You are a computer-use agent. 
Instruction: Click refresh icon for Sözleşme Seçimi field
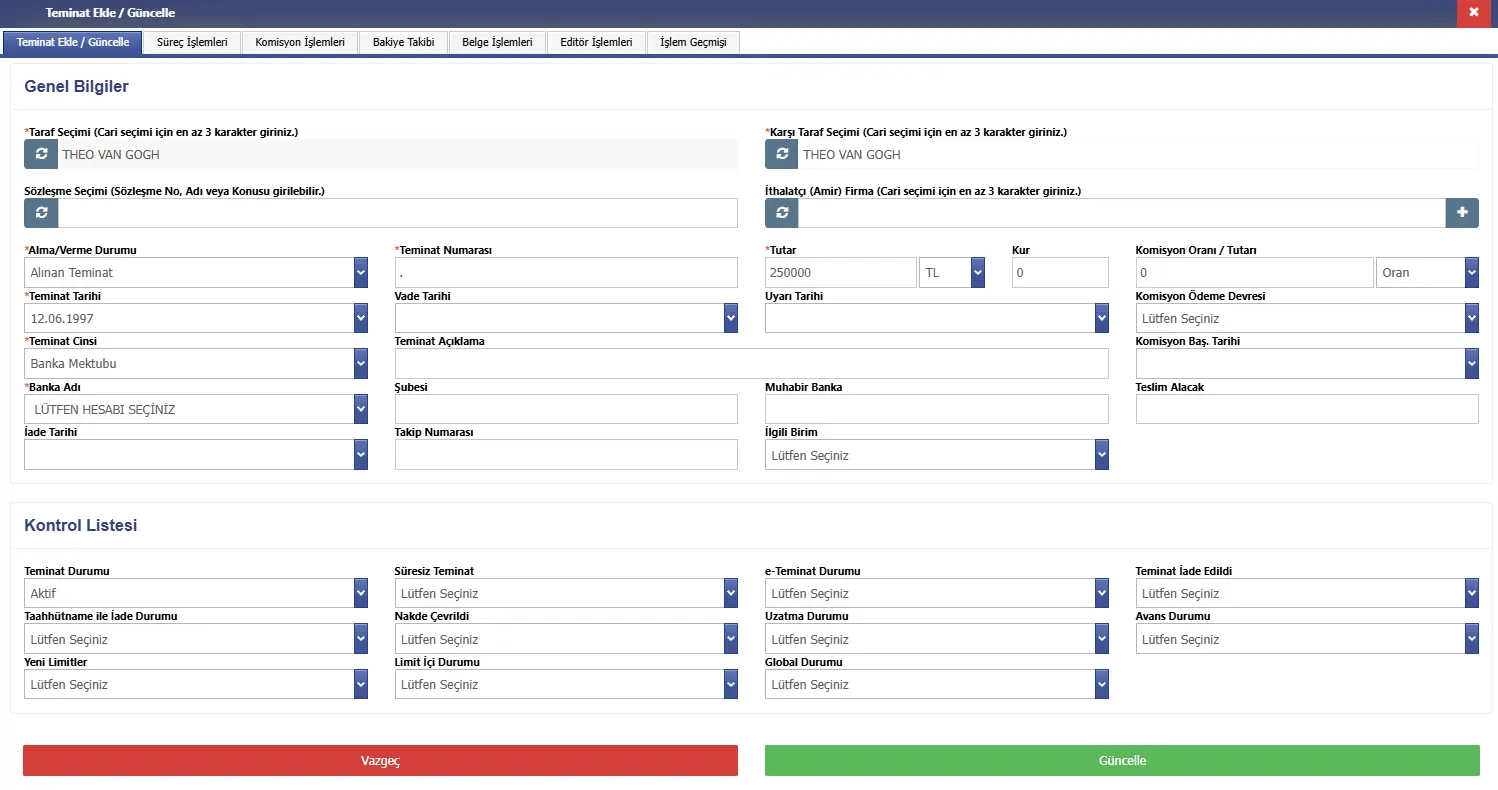[41, 213]
